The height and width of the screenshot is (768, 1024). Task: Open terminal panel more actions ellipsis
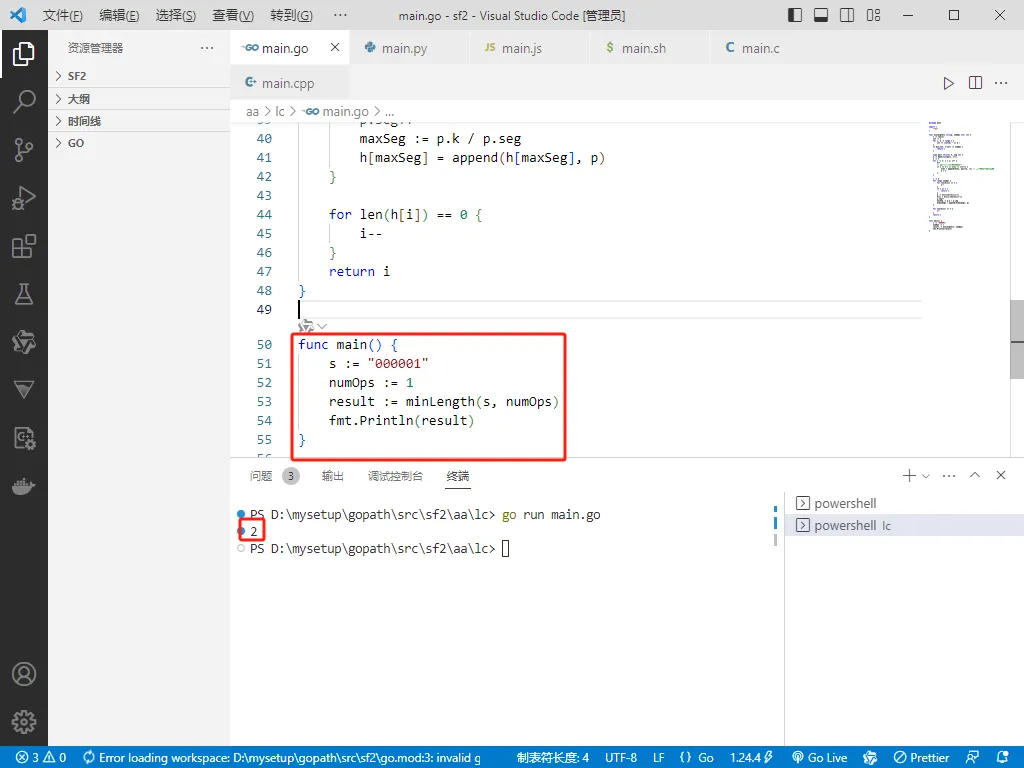coord(949,475)
